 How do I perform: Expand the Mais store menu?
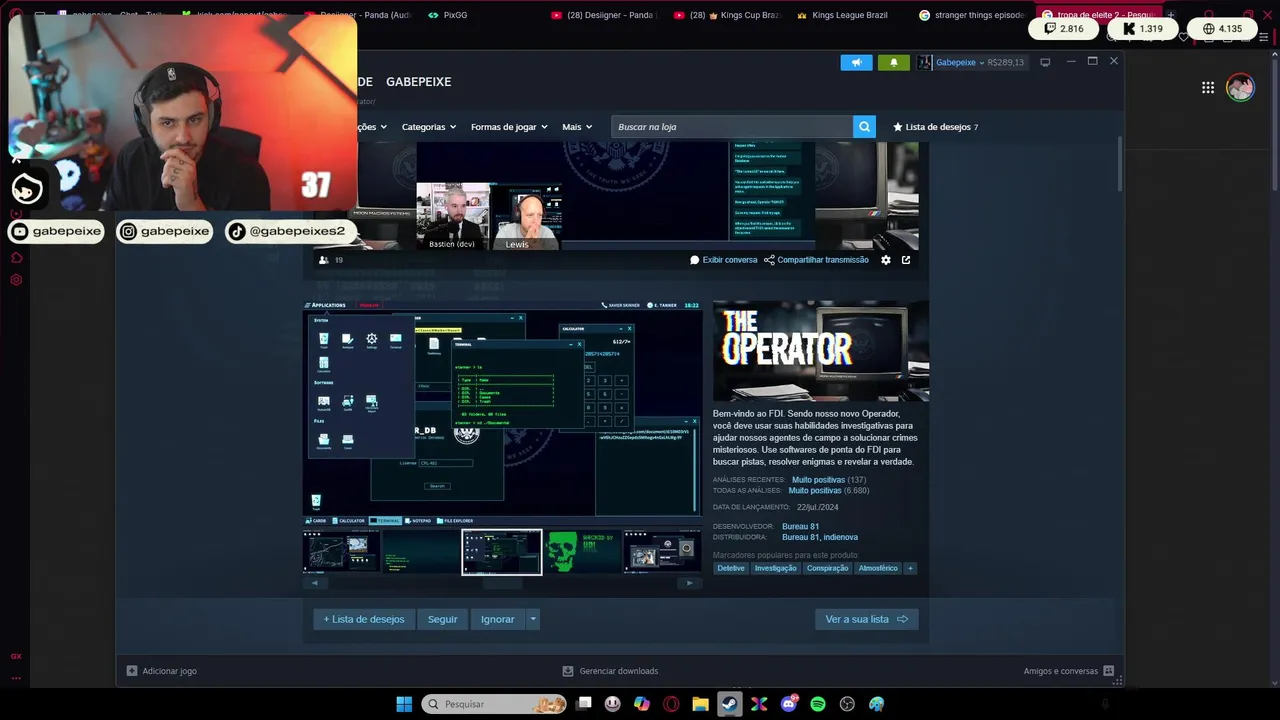[577, 127]
